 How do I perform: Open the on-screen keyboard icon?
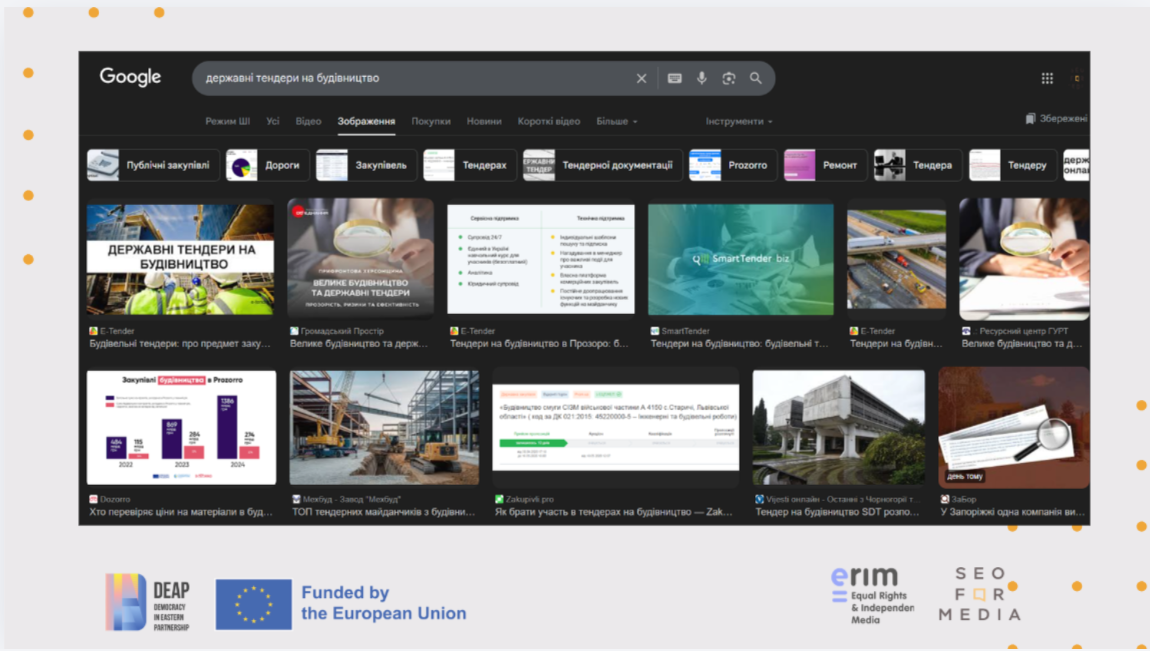675,78
